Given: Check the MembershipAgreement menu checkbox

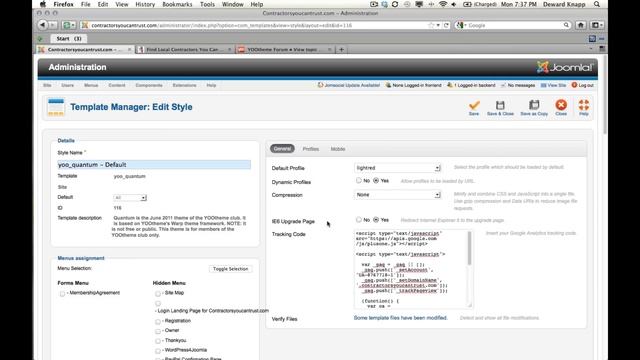Looking at the screenshot, I should (x=62, y=293).
